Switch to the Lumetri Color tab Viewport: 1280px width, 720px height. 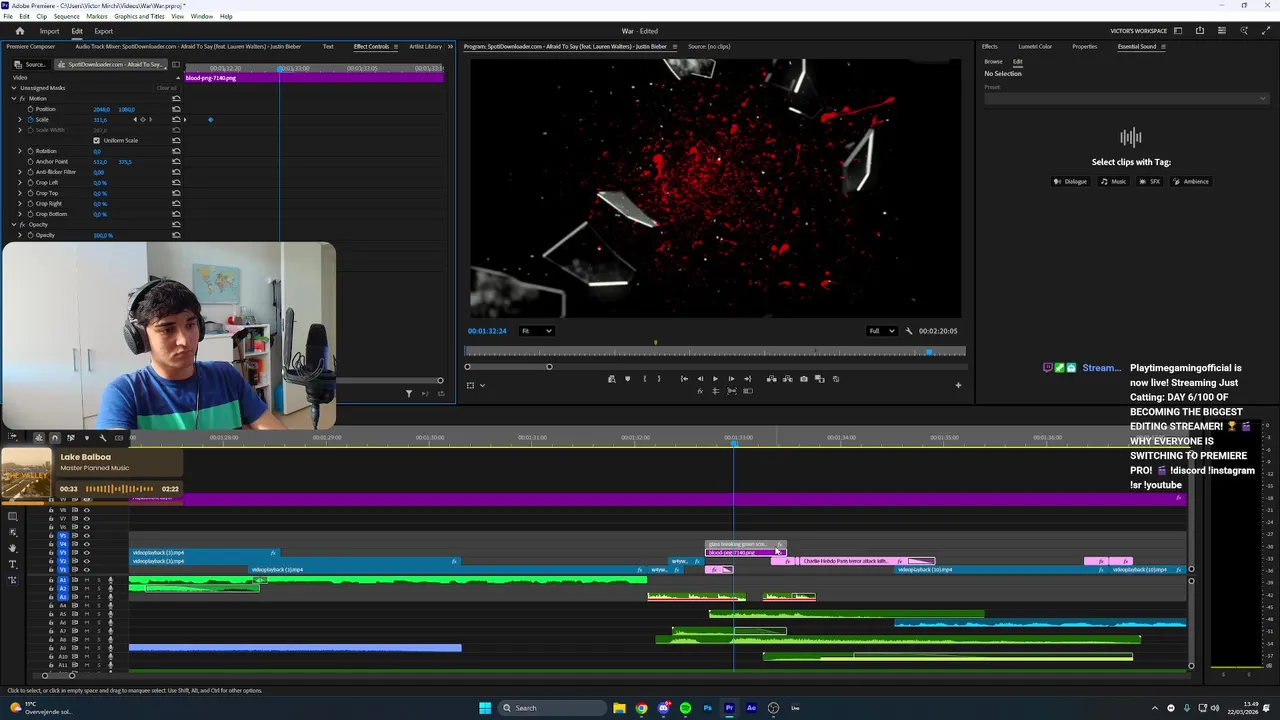click(x=1035, y=46)
